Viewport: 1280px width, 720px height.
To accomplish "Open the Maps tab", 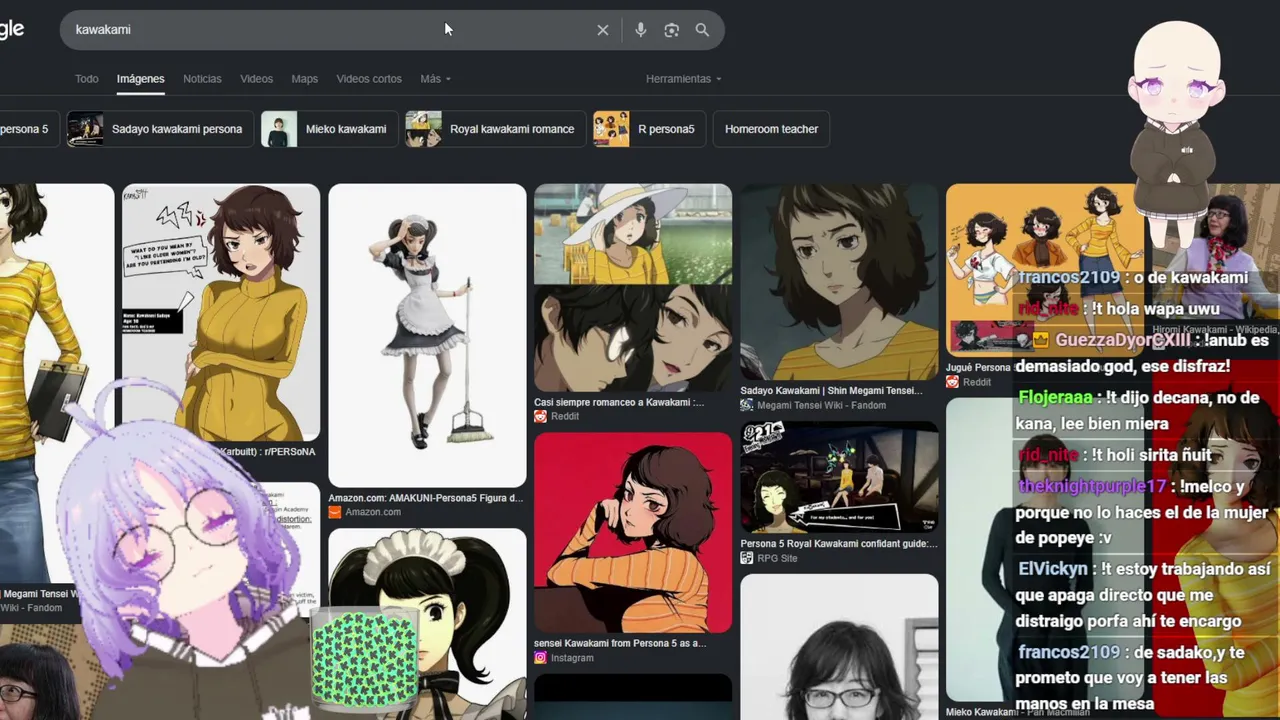I will [x=304, y=79].
